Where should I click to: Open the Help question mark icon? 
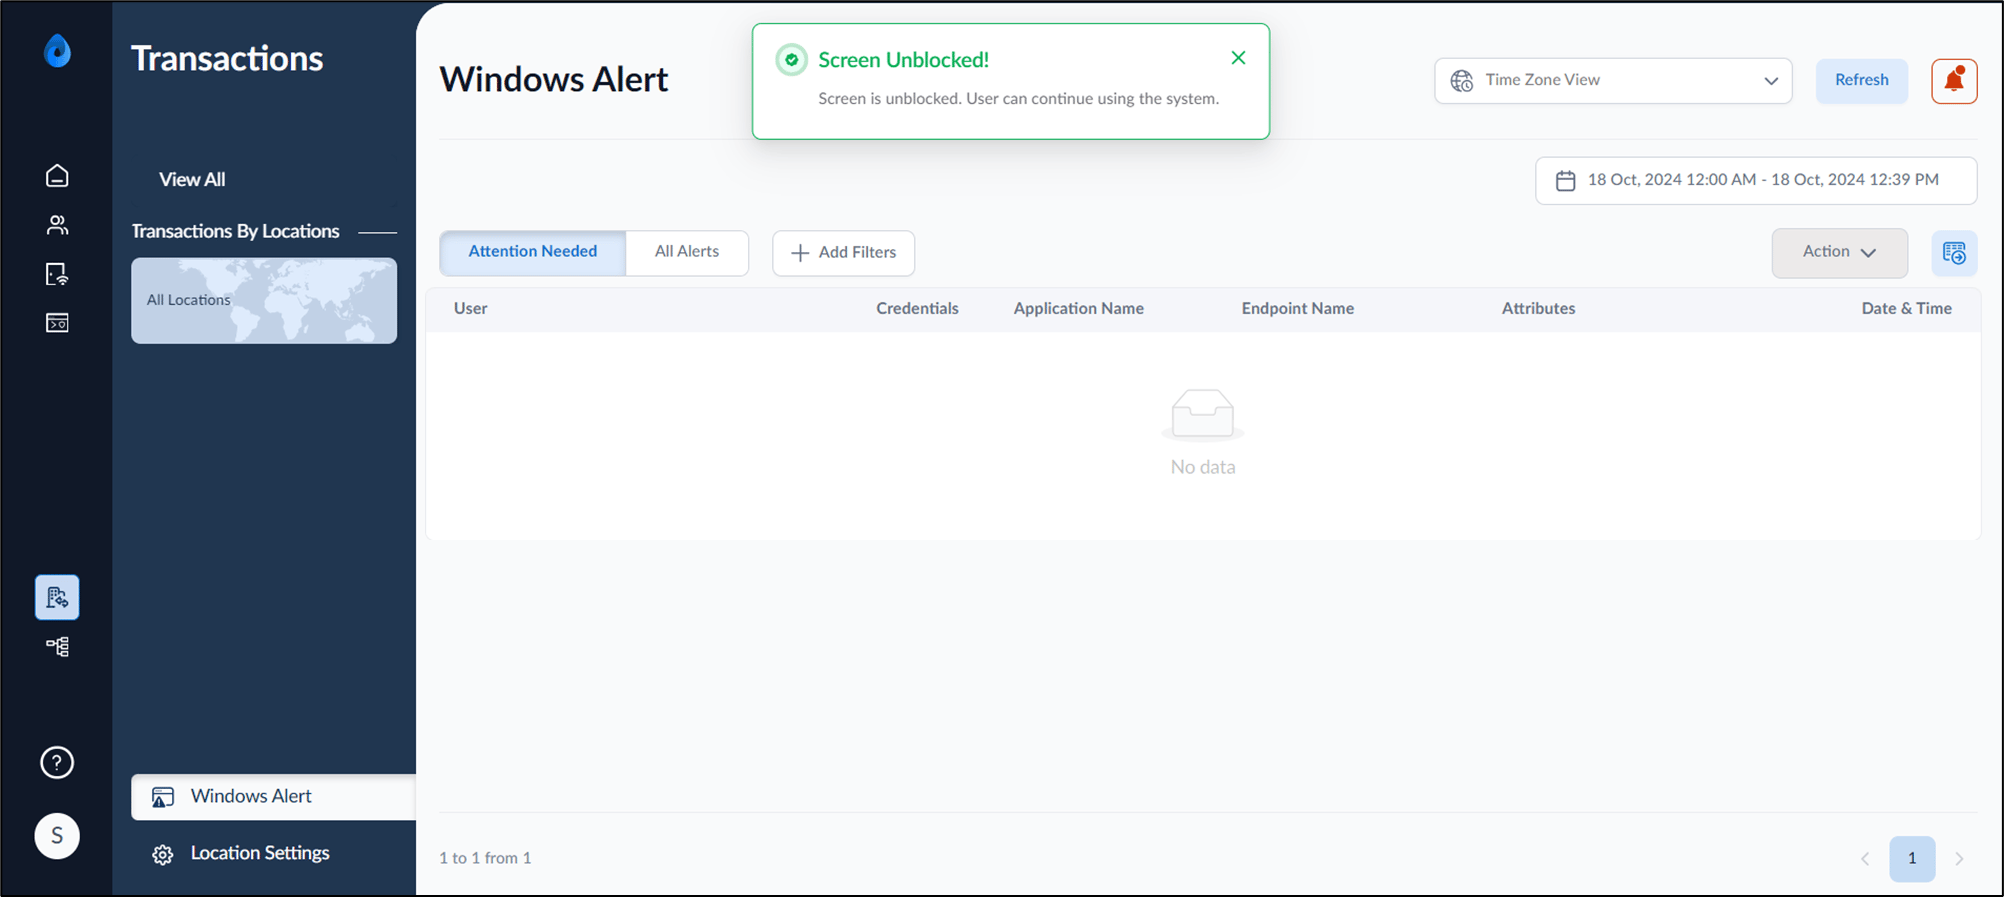pos(57,763)
